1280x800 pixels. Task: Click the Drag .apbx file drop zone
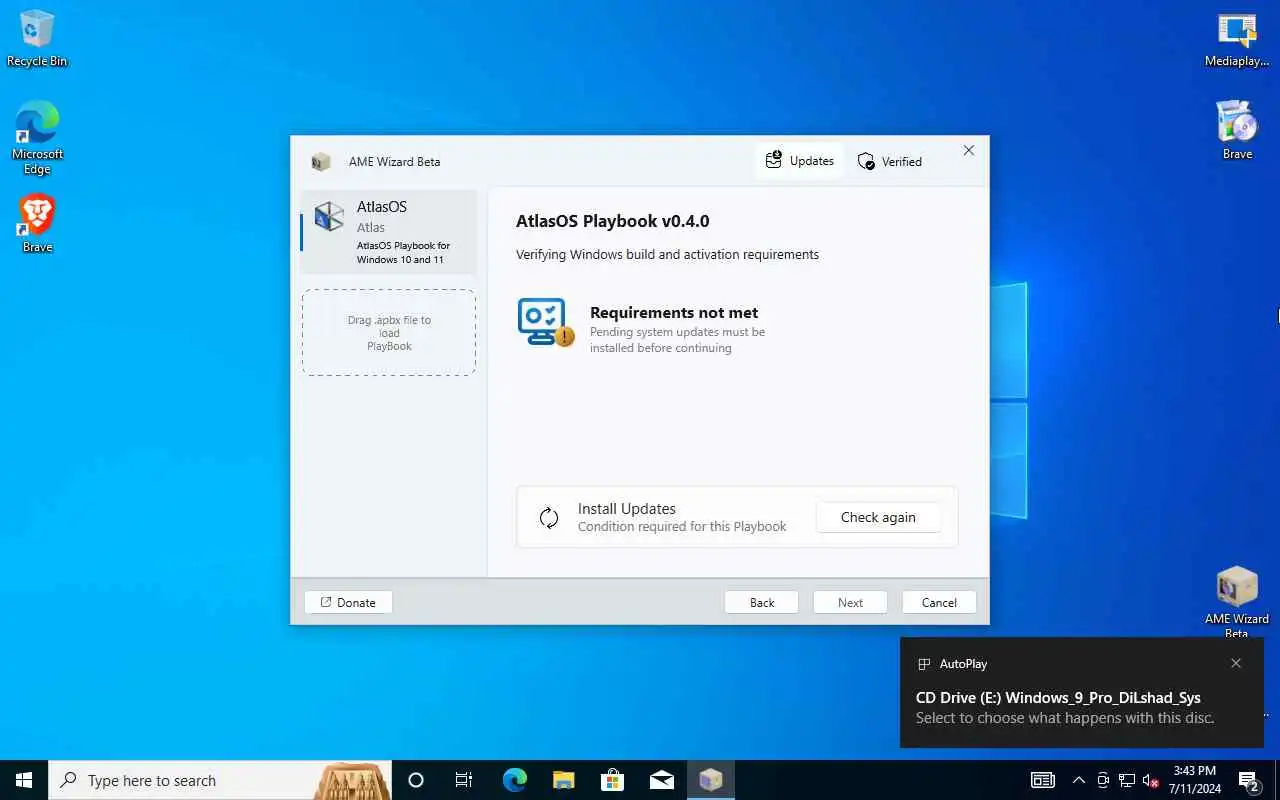click(x=389, y=333)
